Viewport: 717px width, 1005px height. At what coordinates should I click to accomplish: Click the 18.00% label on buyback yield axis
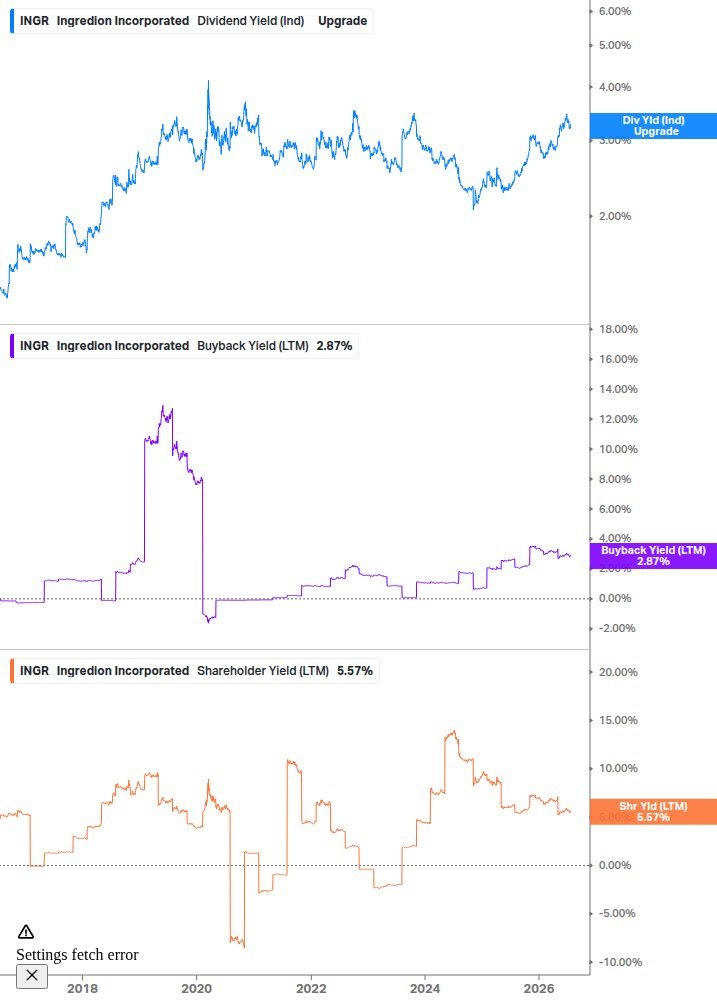click(618, 329)
